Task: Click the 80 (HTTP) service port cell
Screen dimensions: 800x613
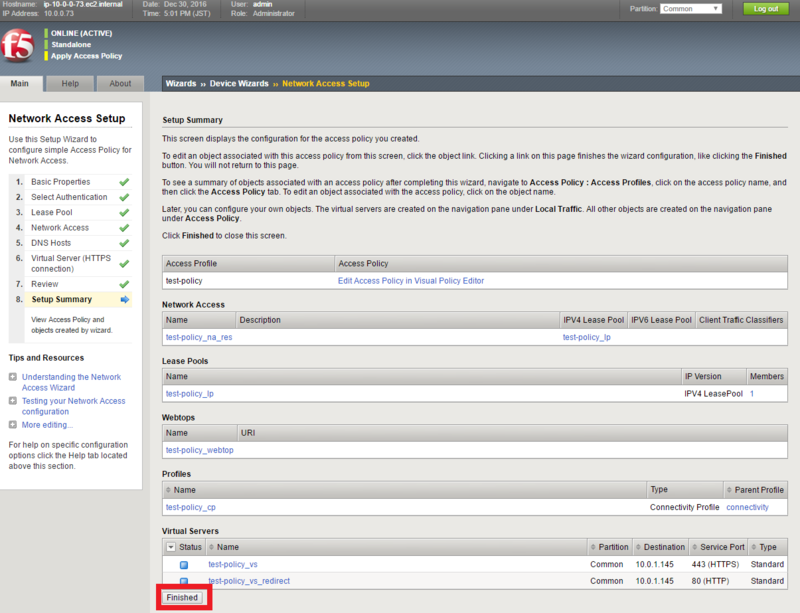Action: tap(710, 581)
